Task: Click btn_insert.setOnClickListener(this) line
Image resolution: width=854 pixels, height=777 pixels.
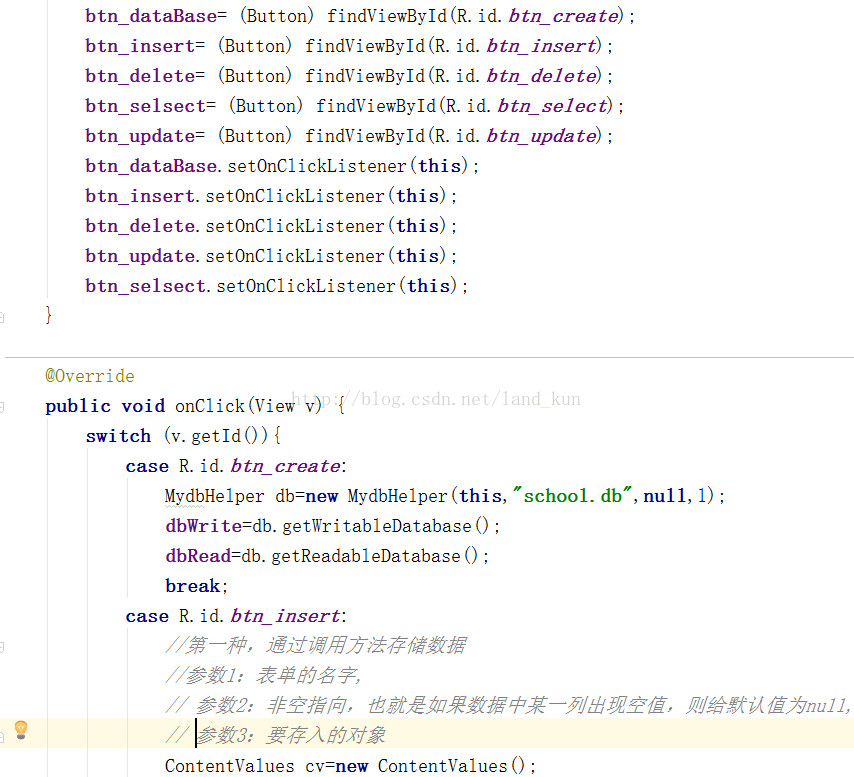Action: [271, 196]
